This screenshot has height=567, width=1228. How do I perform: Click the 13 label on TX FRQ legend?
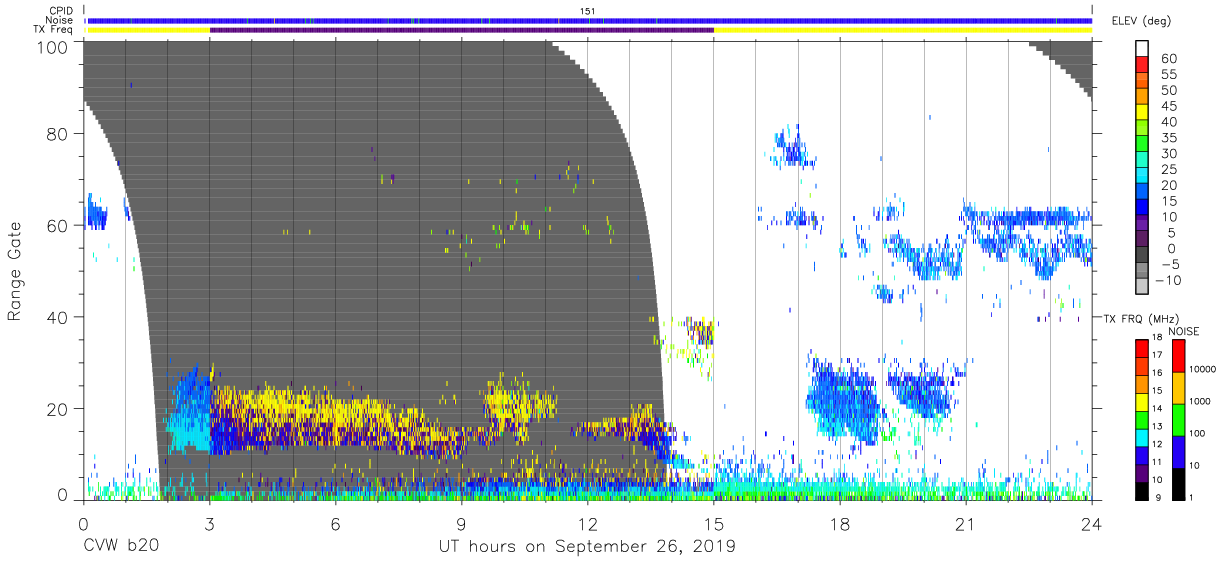(1158, 426)
